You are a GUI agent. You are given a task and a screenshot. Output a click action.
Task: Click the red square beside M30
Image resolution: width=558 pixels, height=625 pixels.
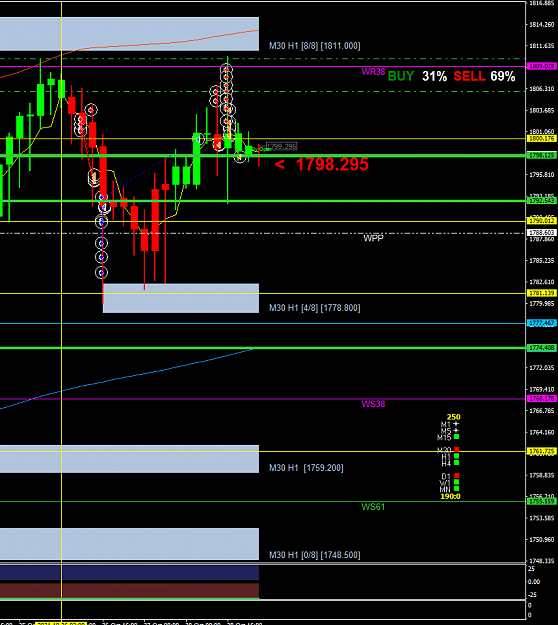click(x=456, y=450)
